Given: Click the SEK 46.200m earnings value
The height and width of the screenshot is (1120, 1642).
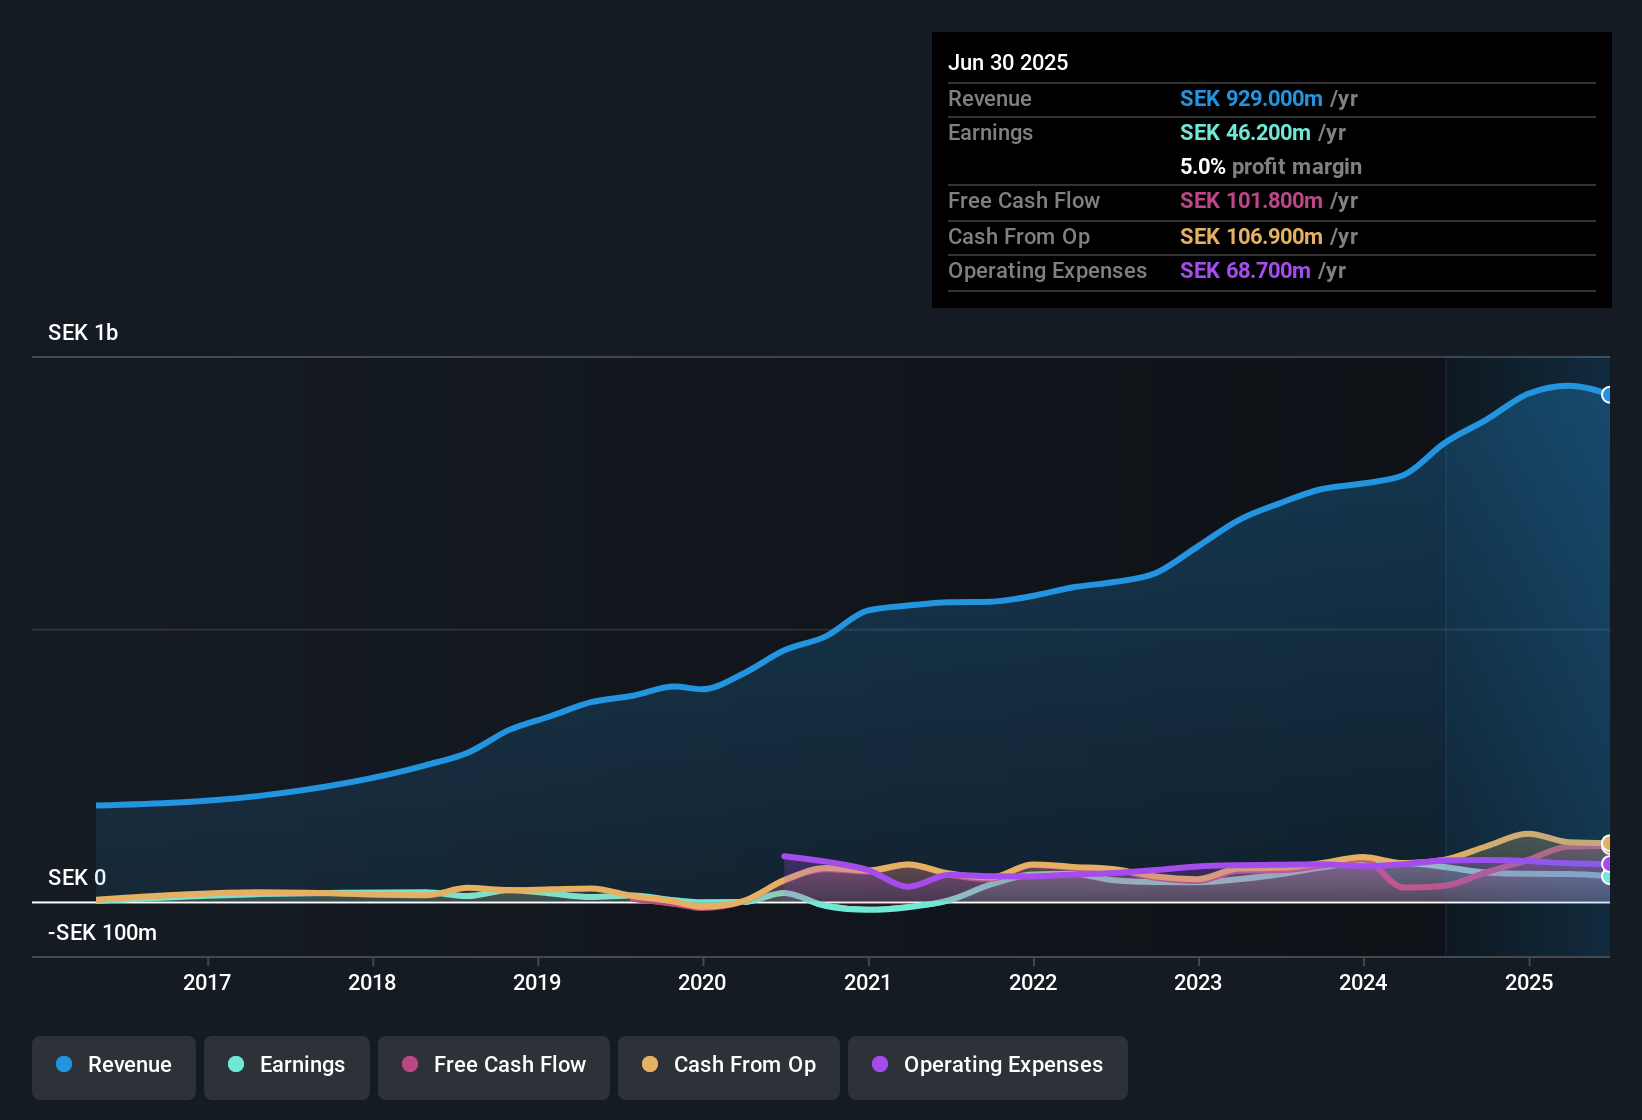Looking at the screenshot, I should pos(1245,132).
